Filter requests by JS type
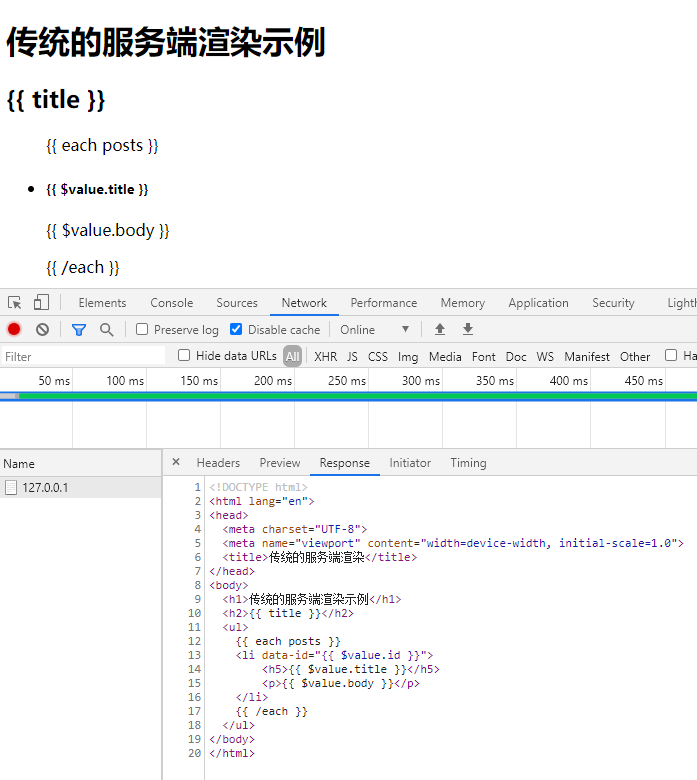Image resolution: width=697 pixels, height=780 pixels. coord(352,357)
